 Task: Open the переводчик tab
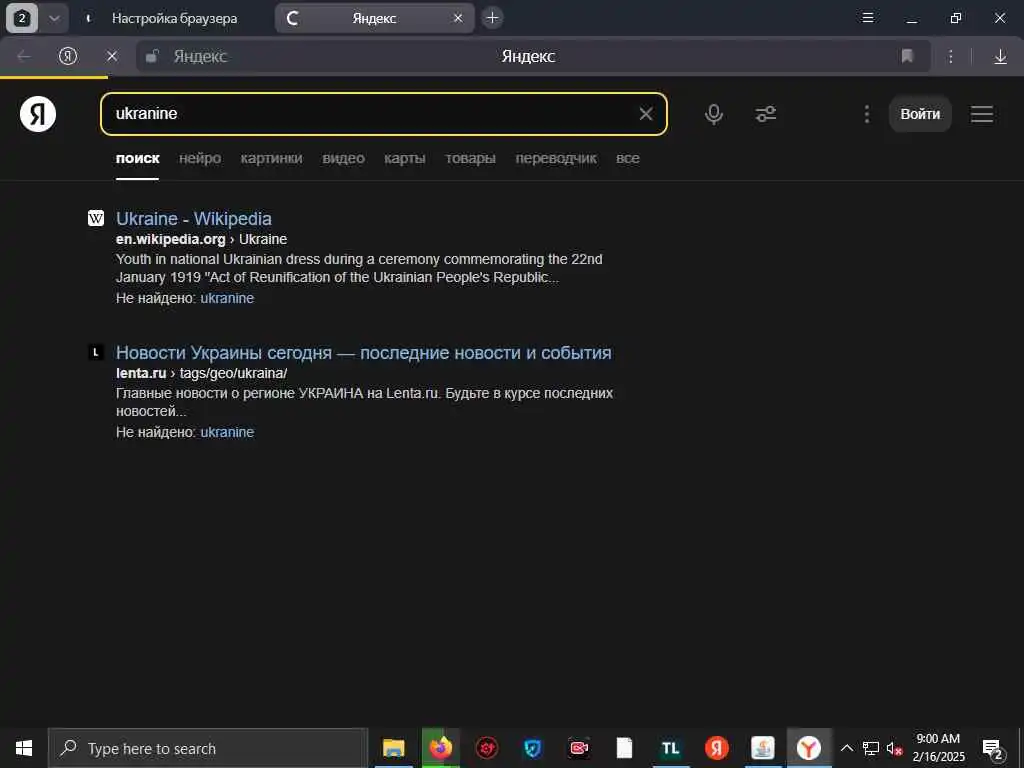(x=556, y=158)
